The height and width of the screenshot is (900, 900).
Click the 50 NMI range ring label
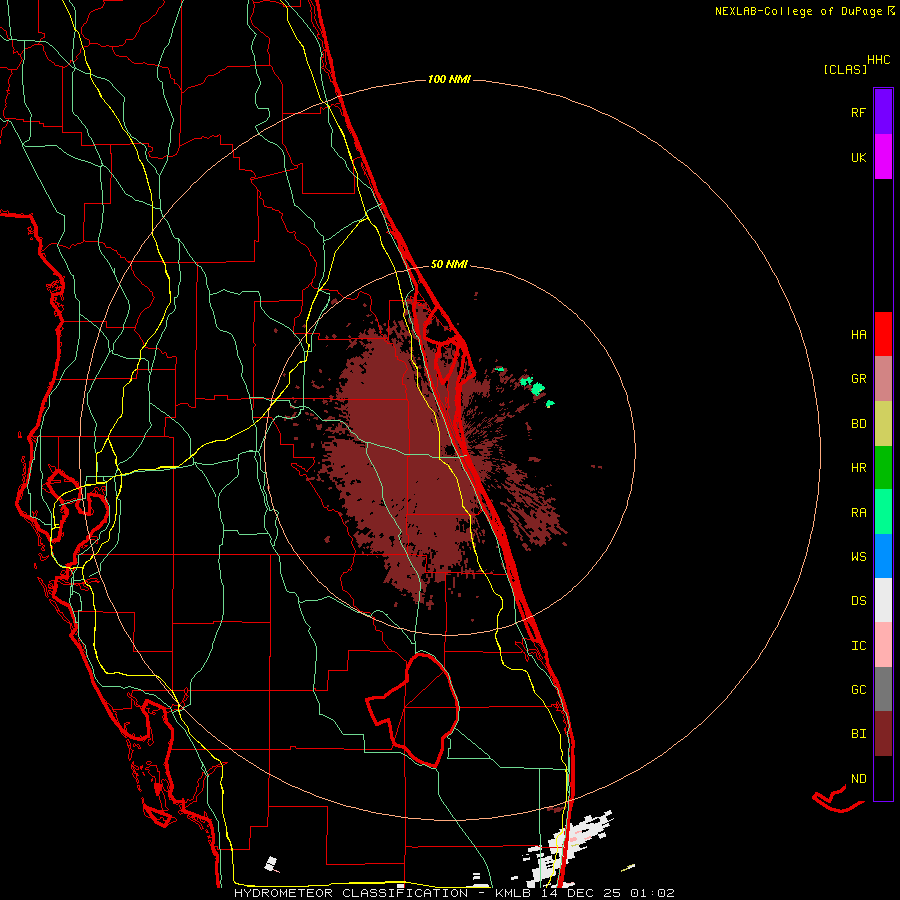449,264
